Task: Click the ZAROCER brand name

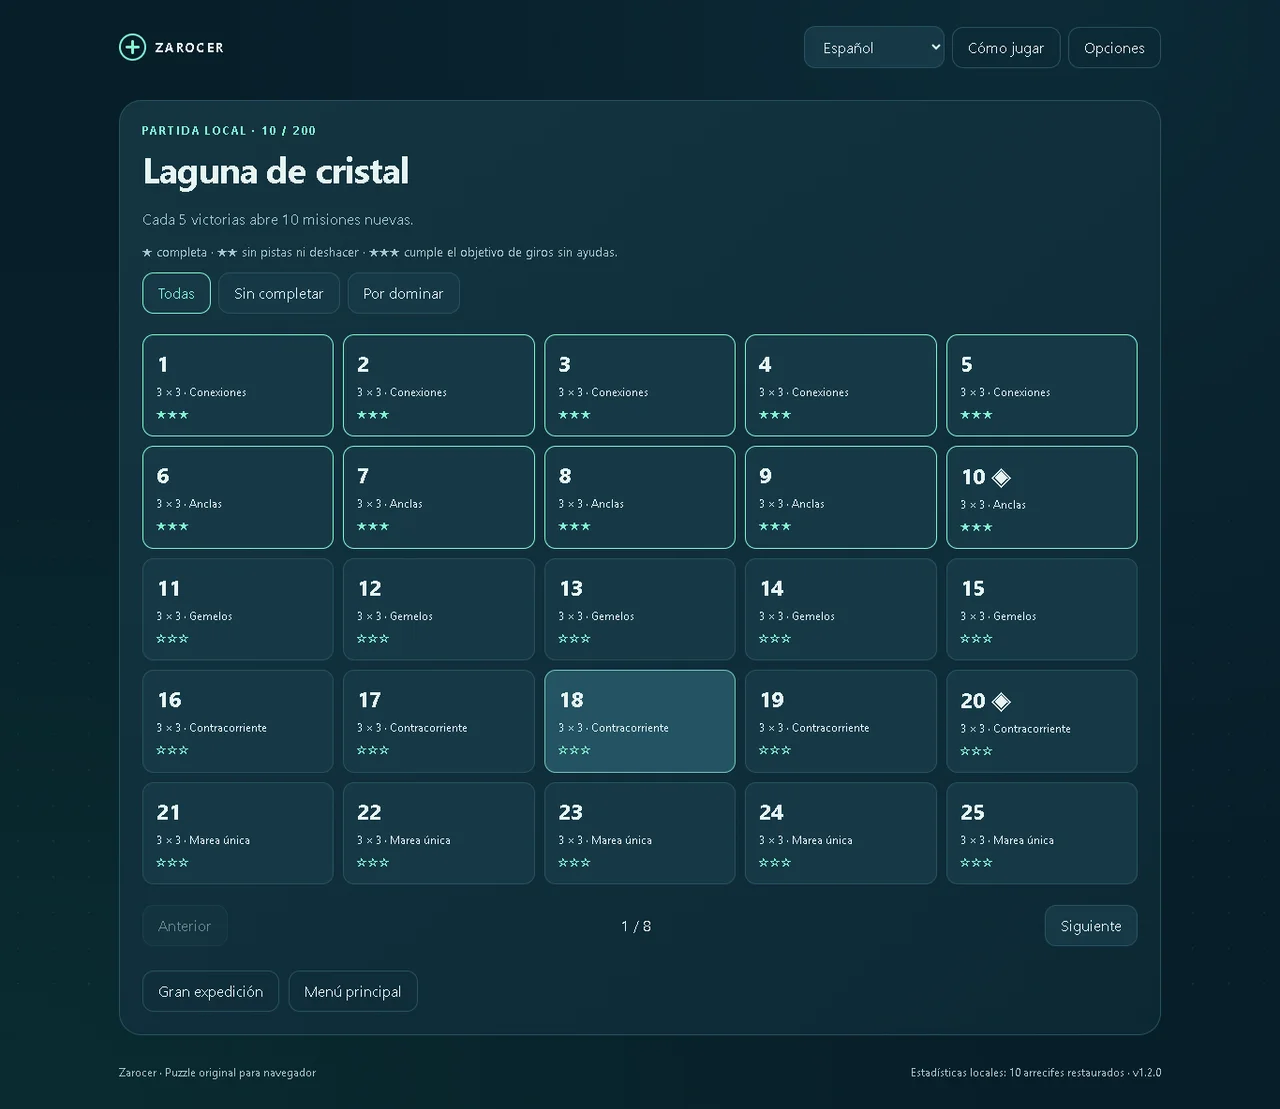Action: pos(189,47)
